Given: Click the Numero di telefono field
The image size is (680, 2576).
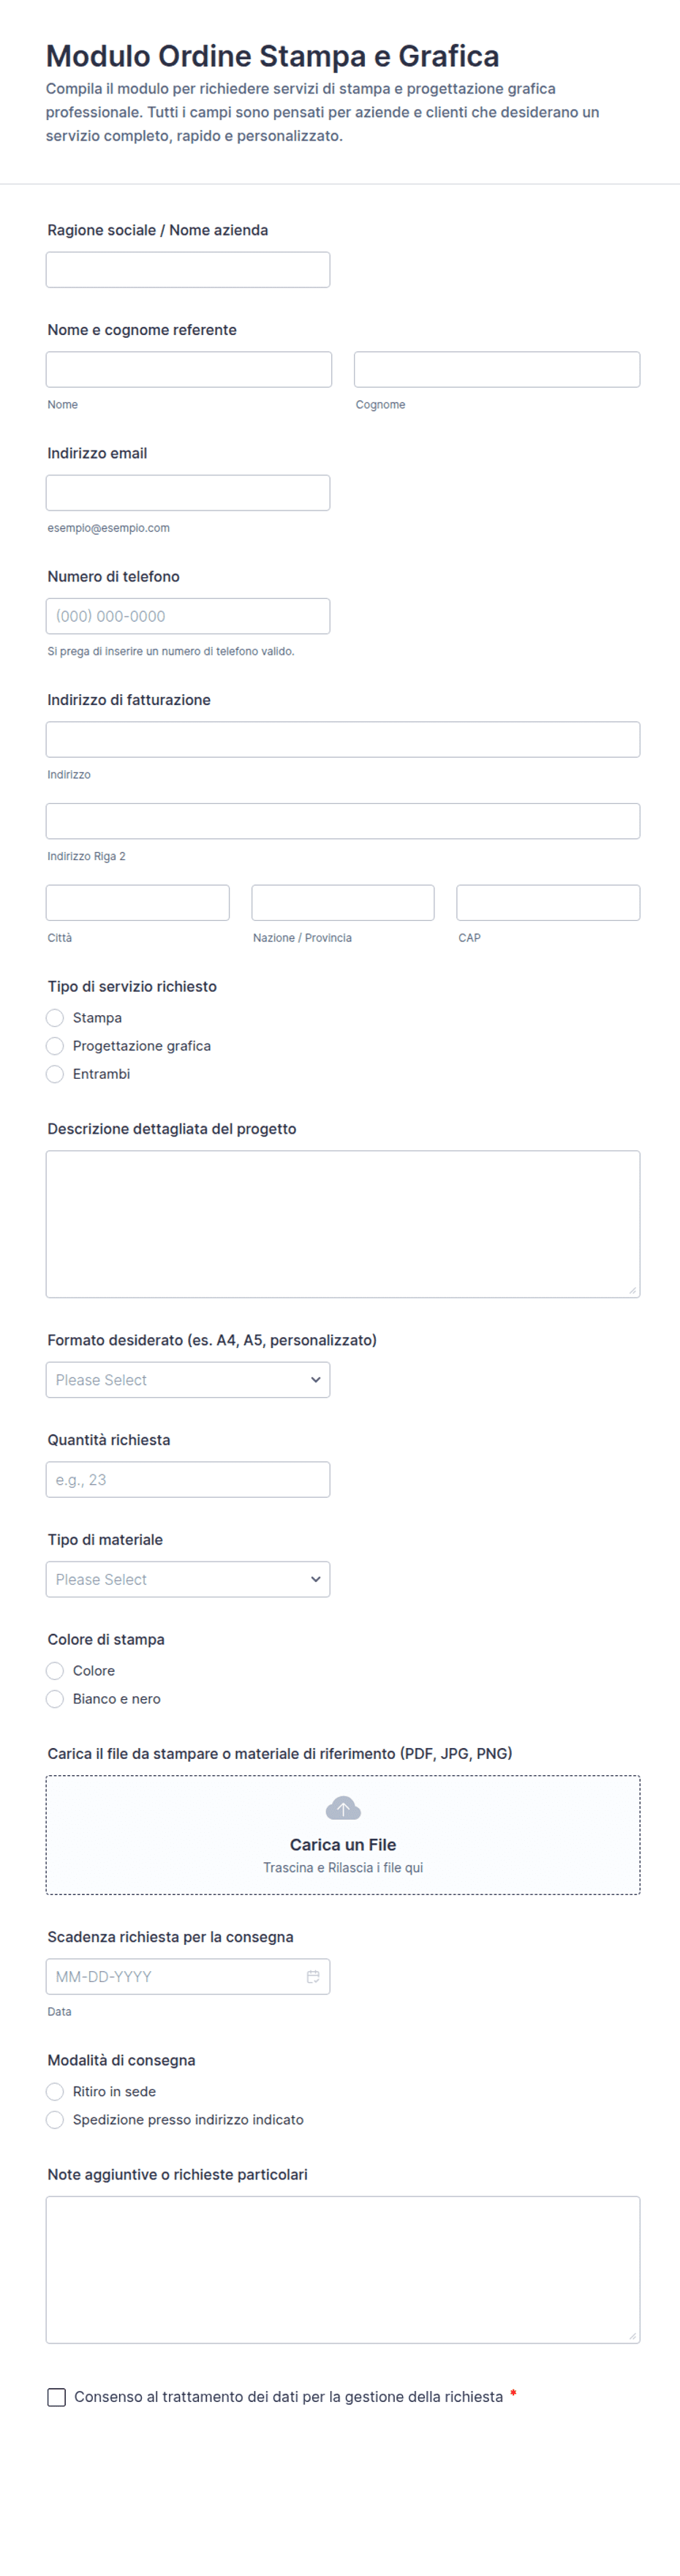Looking at the screenshot, I should pyautogui.click(x=188, y=616).
